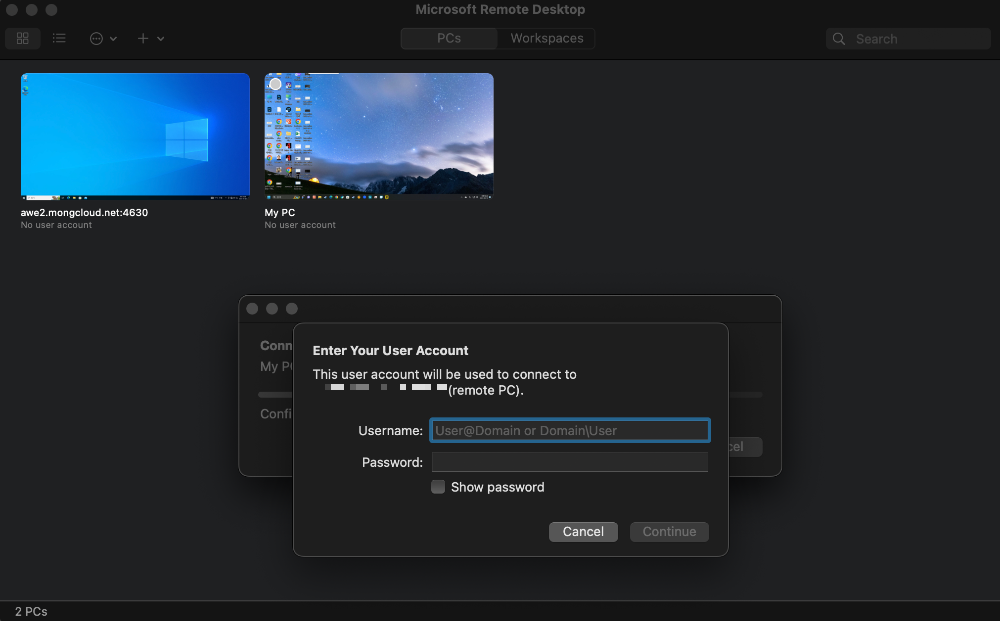
Task: Click the Password input field
Action: [570, 462]
